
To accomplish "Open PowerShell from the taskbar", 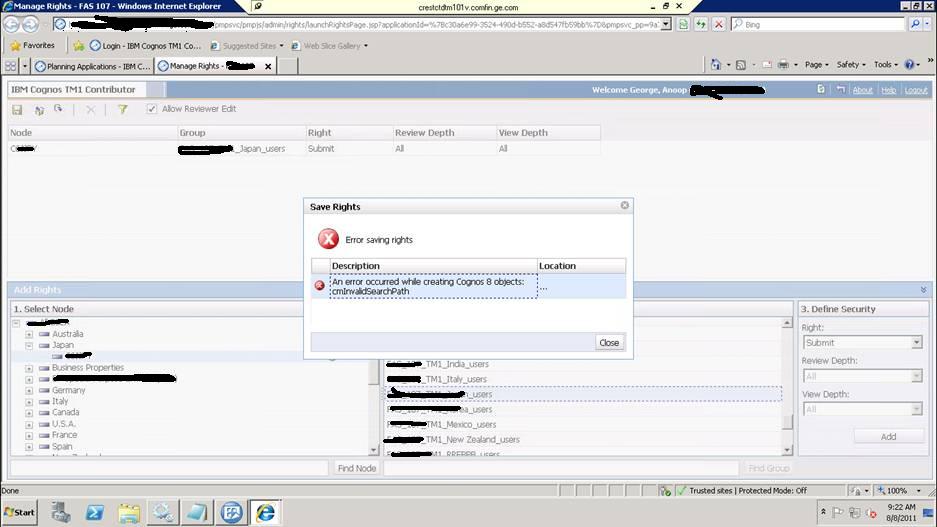I will tap(94, 513).
